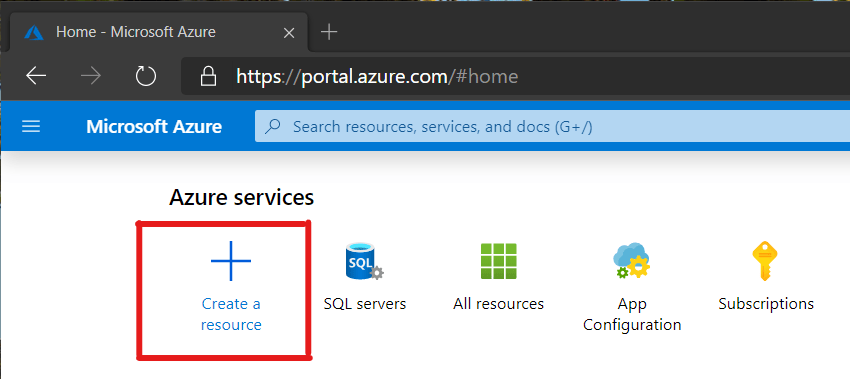Open a new browser tab
850x379 pixels.
pos(329,32)
